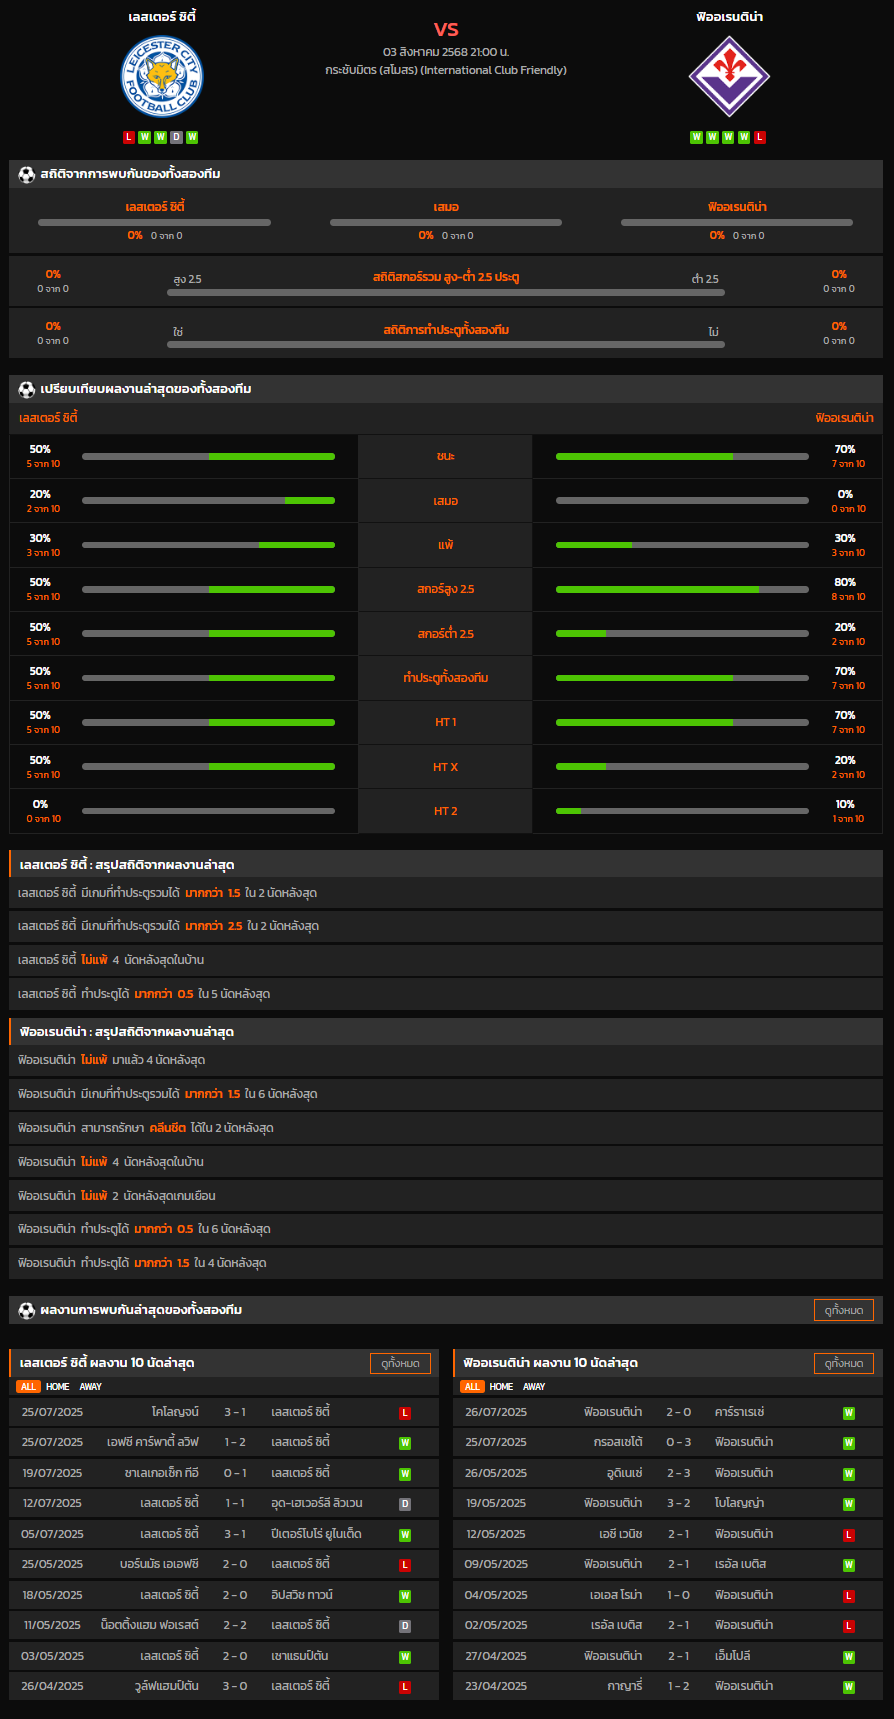Click เอ็มโปลี in the 27/04/2025 row
The height and width of the screenshot is (1719, 894).
click(x=733, y=1657)
